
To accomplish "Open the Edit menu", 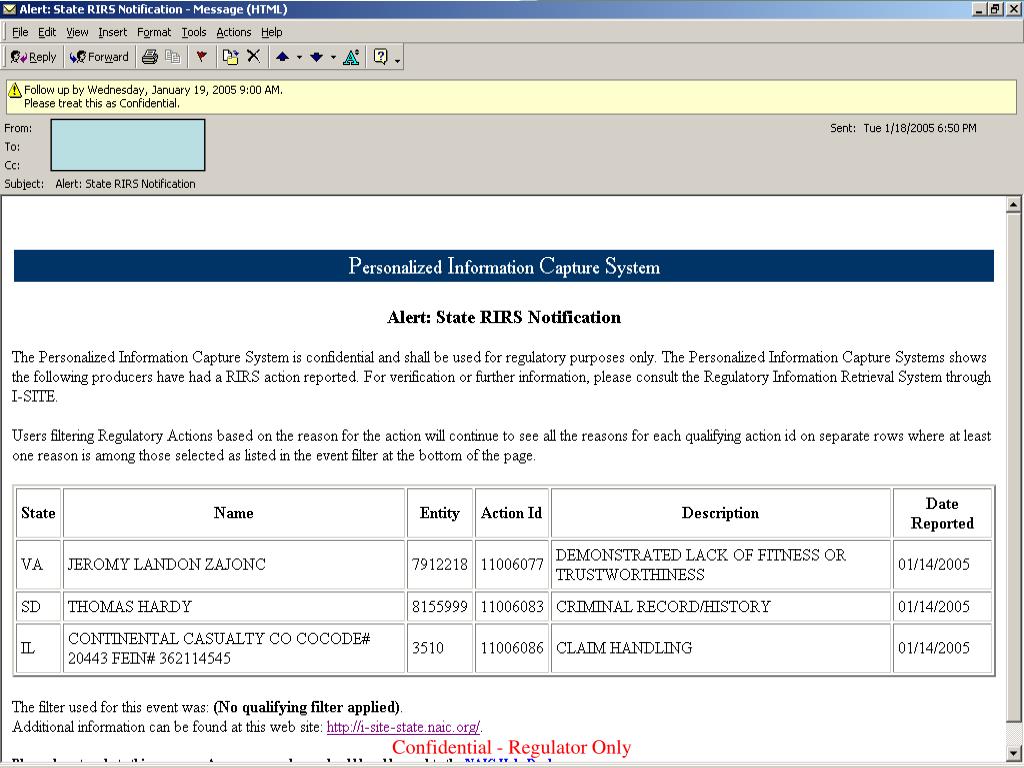I will 46,32.
